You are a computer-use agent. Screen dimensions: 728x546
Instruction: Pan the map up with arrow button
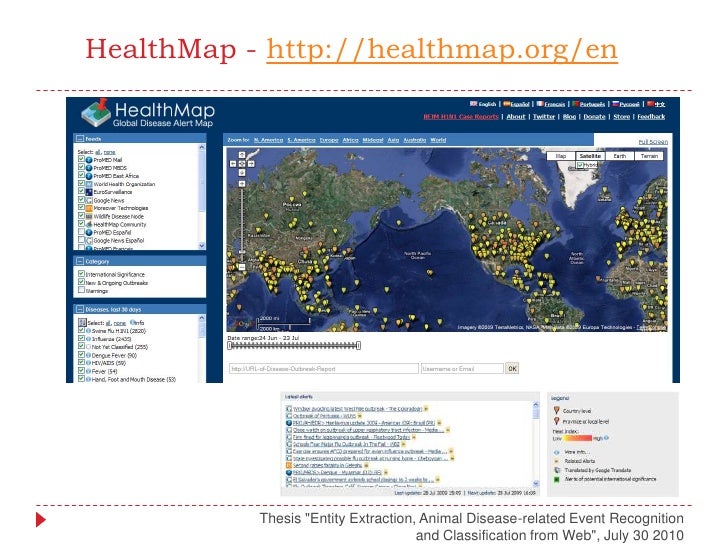[x=242, y=155]
